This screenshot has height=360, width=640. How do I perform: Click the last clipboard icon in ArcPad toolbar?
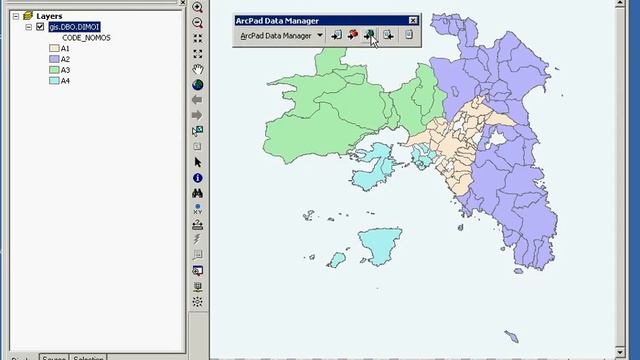[x=409, y=35]
